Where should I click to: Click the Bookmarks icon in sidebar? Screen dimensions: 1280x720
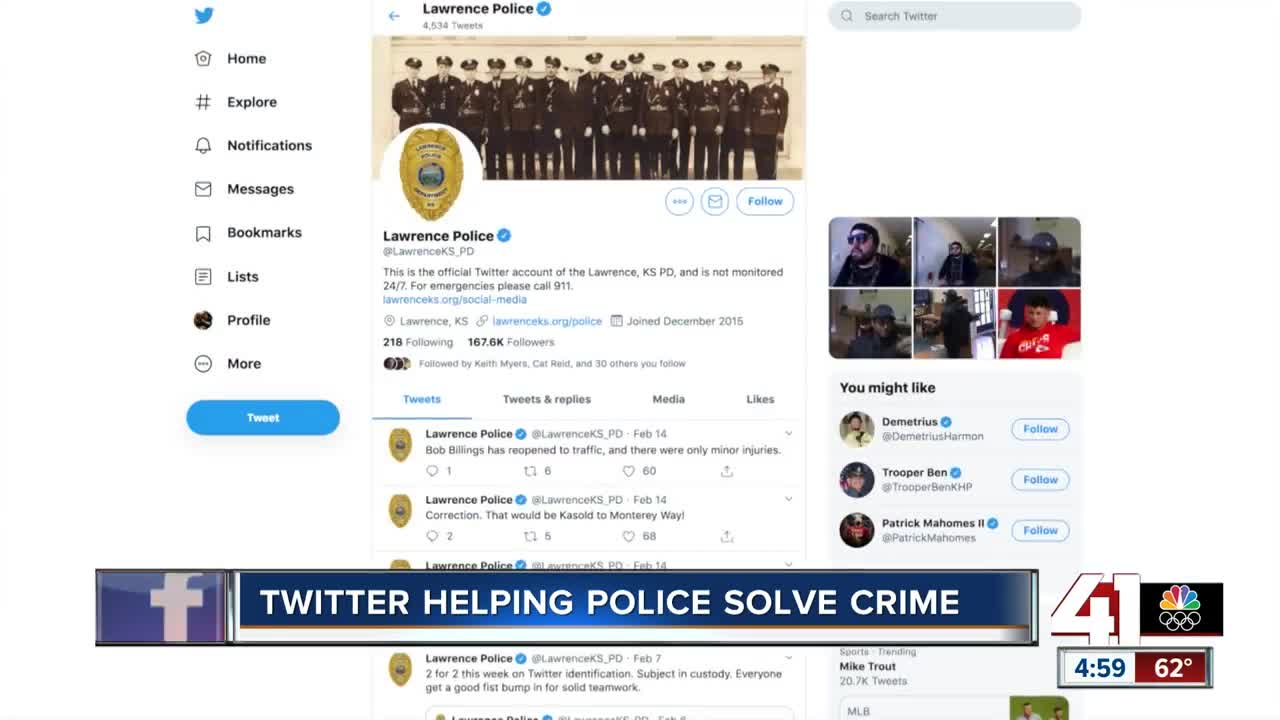point(203,233)
